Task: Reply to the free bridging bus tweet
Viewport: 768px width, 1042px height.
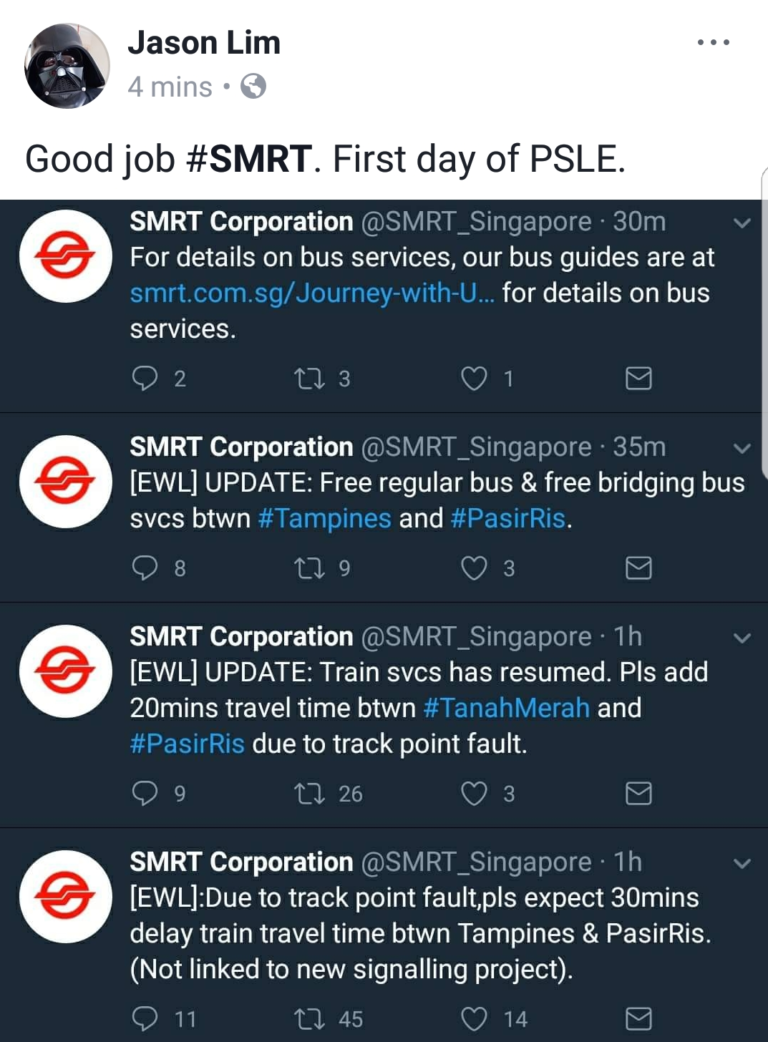Action: click(146, 569)
